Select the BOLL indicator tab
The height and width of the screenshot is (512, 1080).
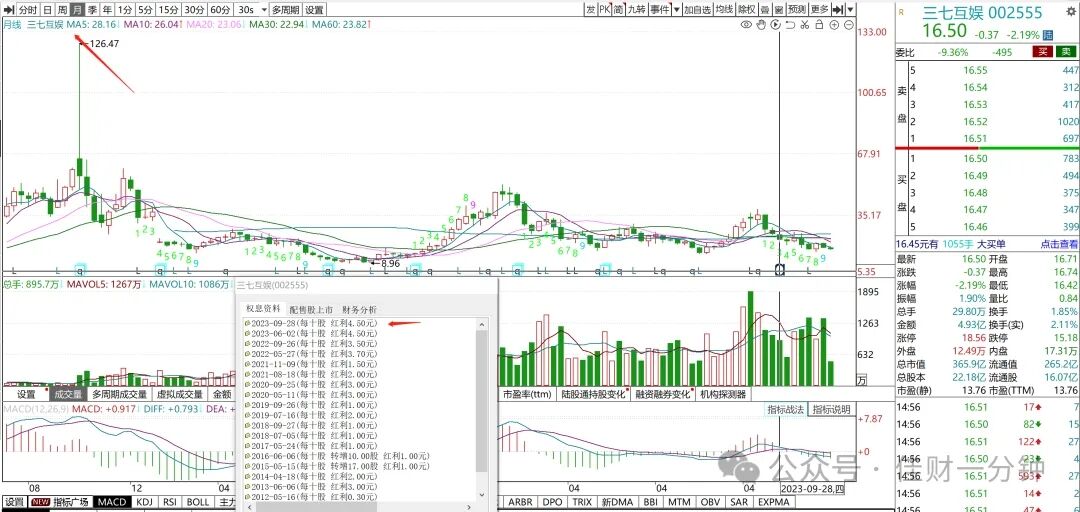pos(198,502)
